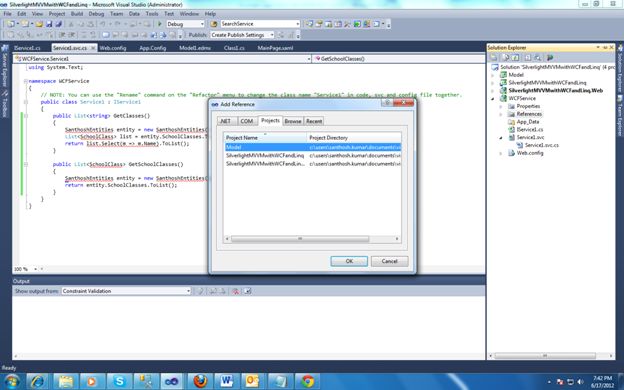Click the Toolbox wrench icon in the top toolbar
The width and height of the screenshot is (624, 390).
point(347,24)
